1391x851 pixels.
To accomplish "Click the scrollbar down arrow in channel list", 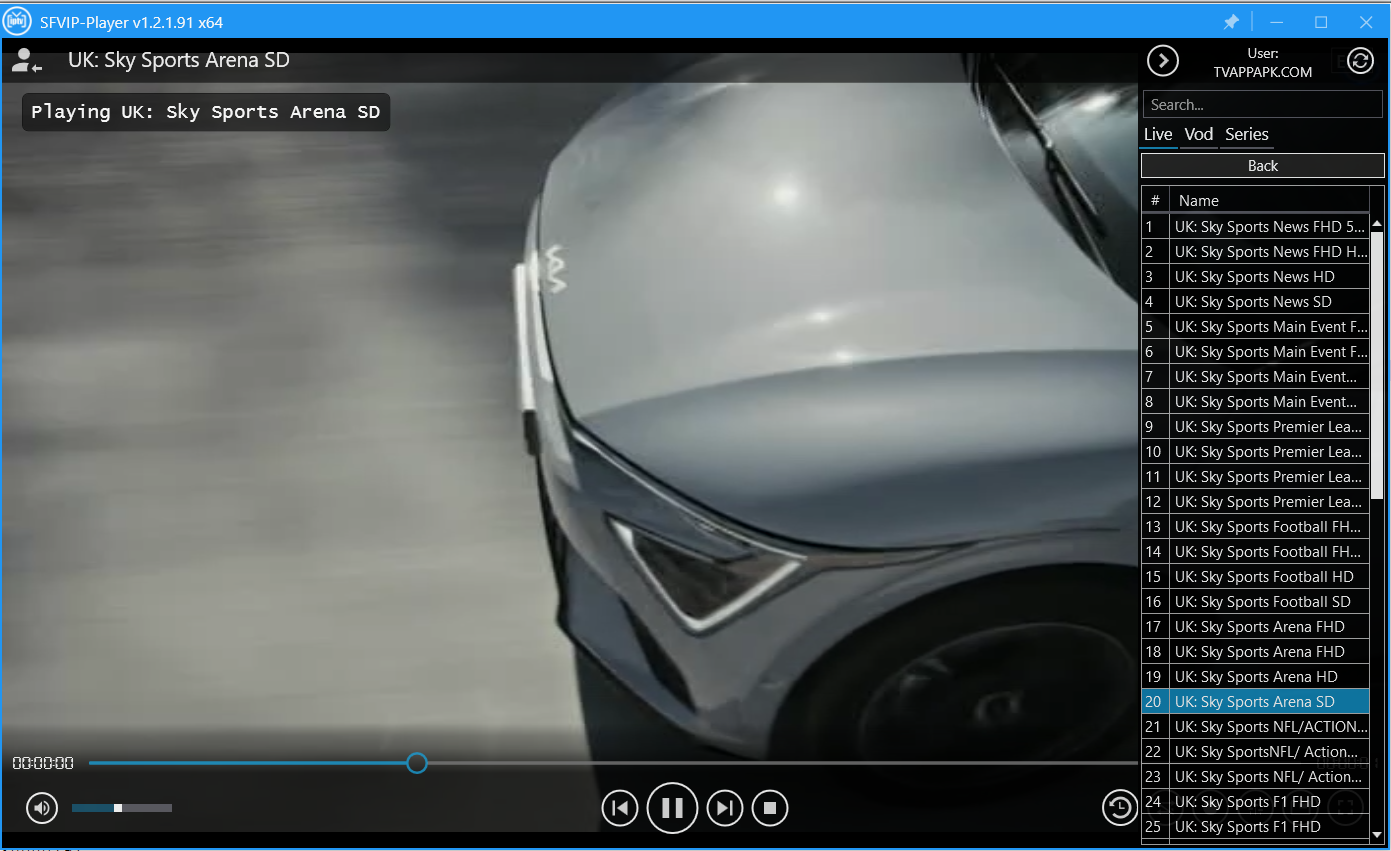I will [1377, 834].
